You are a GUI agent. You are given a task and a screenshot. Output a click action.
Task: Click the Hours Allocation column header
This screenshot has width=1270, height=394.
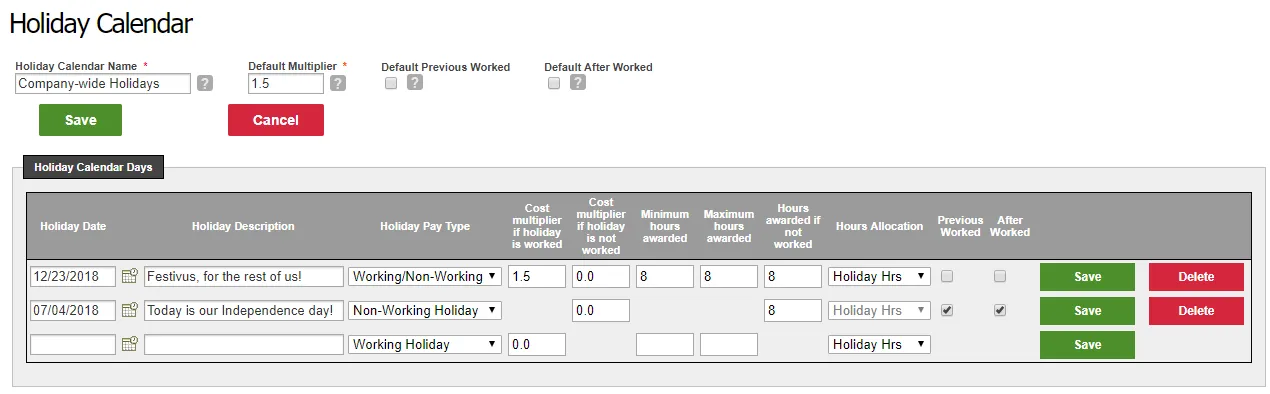[x=880, y=227]
